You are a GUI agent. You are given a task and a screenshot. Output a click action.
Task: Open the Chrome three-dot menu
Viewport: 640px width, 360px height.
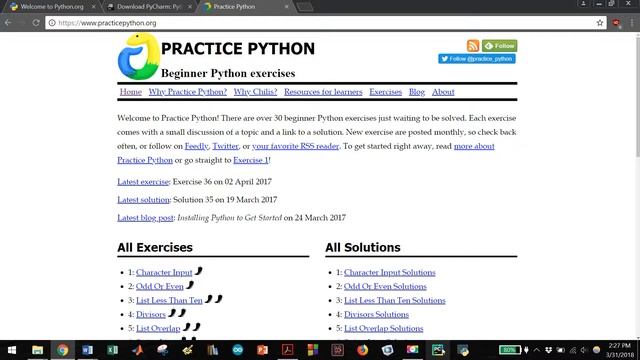[x=632, y=23]
